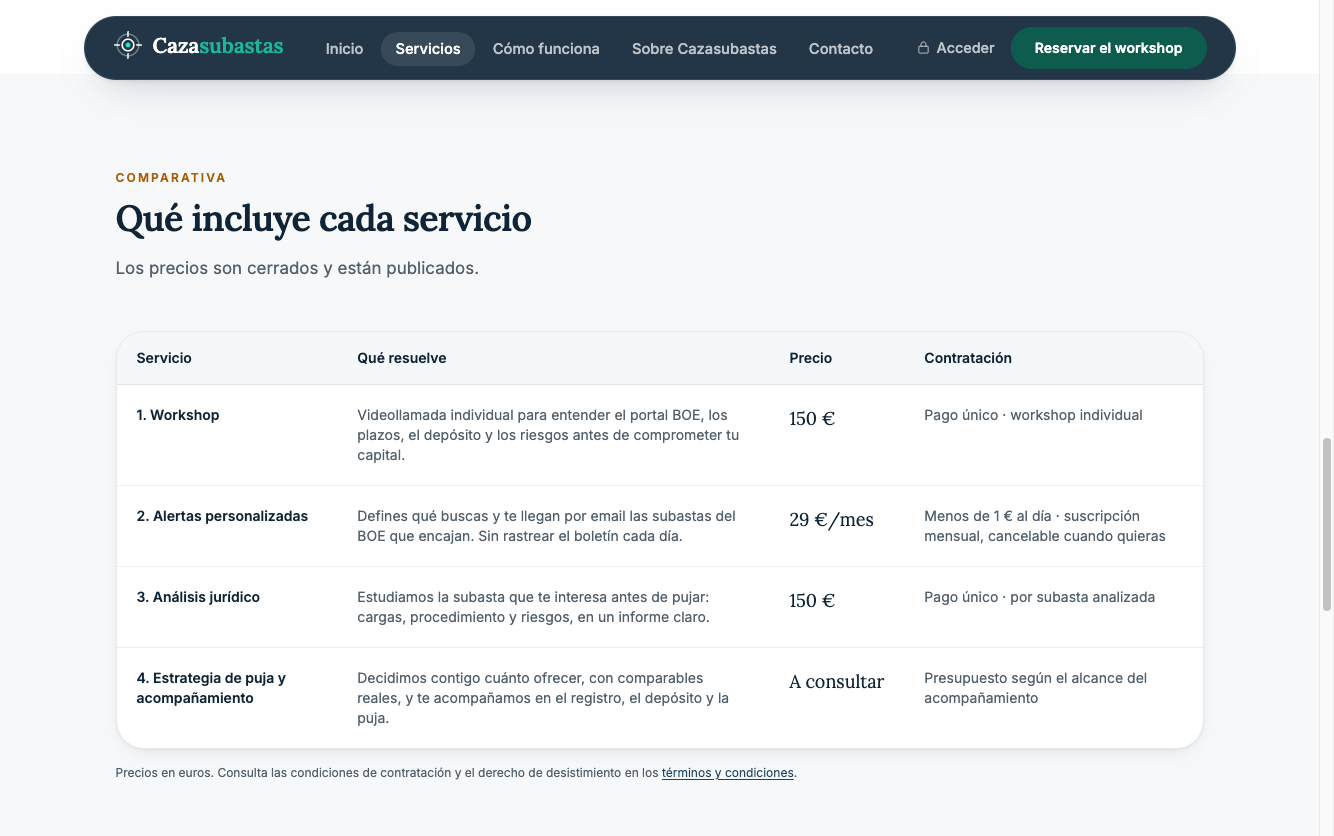This screenshot has height=836, width=1334.
Task: Go to Cómo funciona page
Action: (546, 48)
